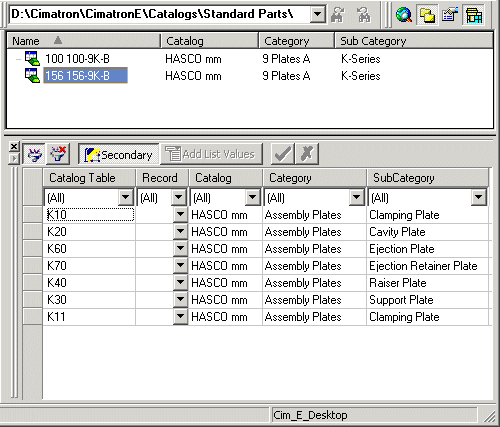Viewport: 500px width, 427px height.
Task: Open the Catalog Table (All) filter dropdown
Action: [x=126, y=197]
